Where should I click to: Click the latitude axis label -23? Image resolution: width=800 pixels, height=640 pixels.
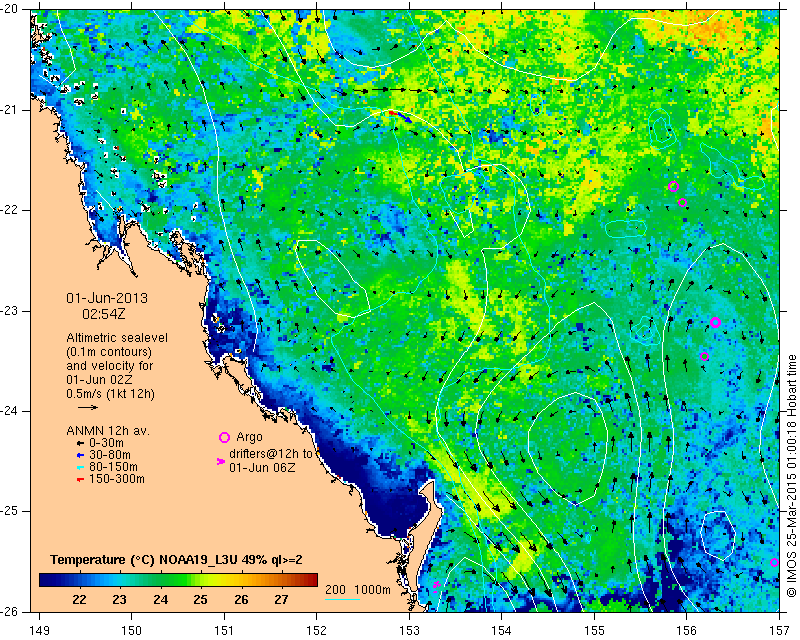pos(10,310)
